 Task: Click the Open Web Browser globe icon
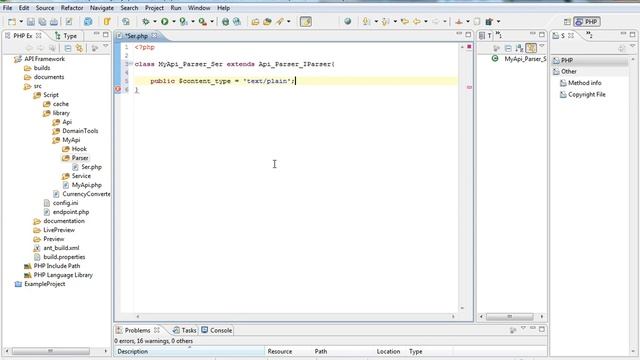click(x=347, y=22)
